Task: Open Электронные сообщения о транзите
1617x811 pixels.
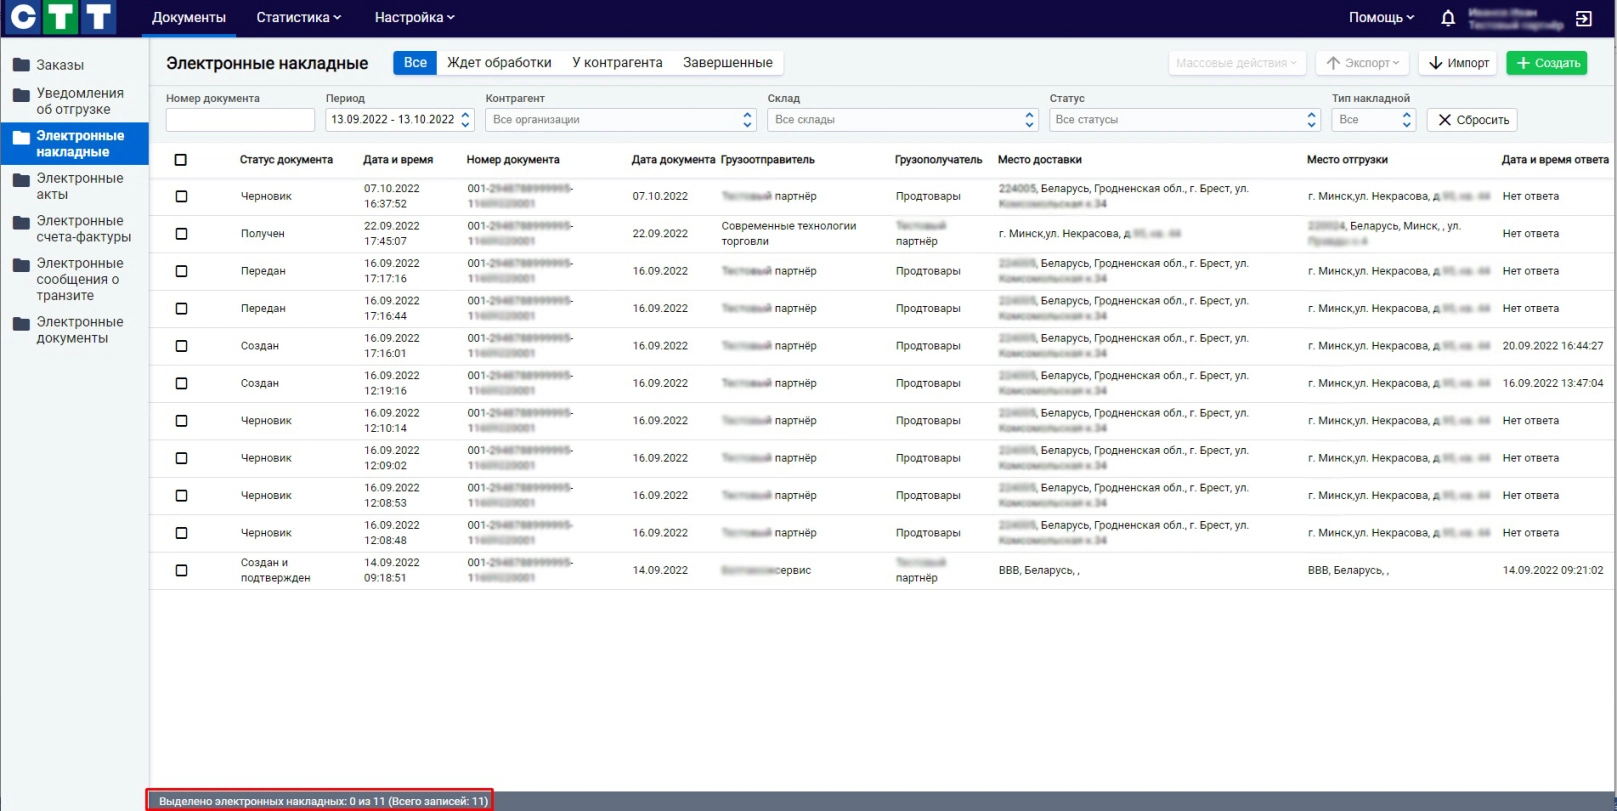Action: coord(75,279)
